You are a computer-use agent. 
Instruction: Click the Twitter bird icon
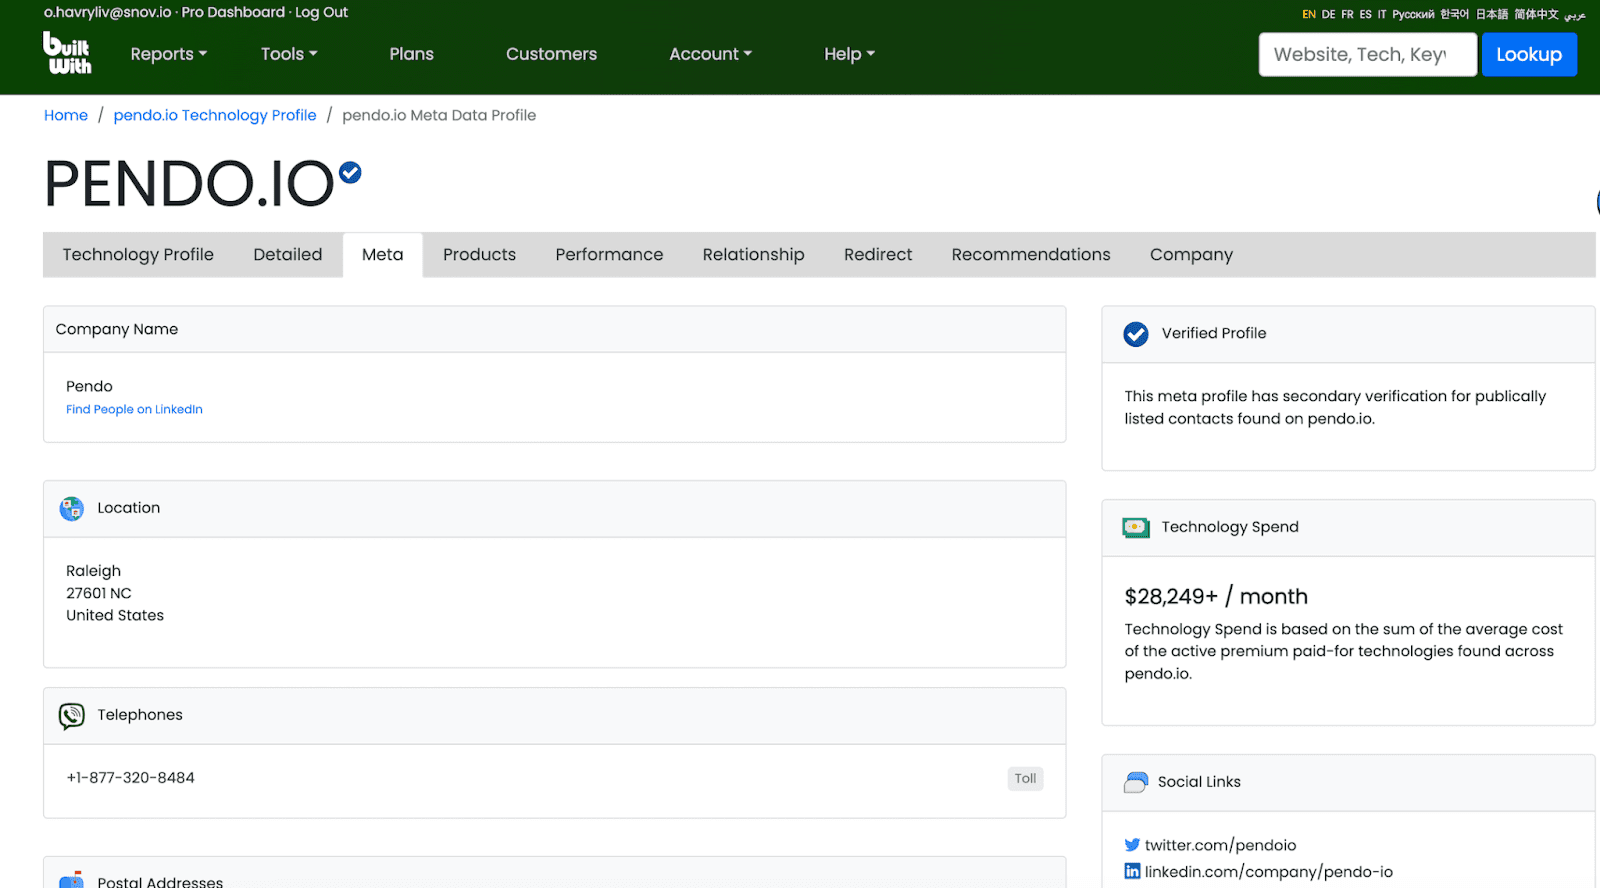[x=1132, y=845]
